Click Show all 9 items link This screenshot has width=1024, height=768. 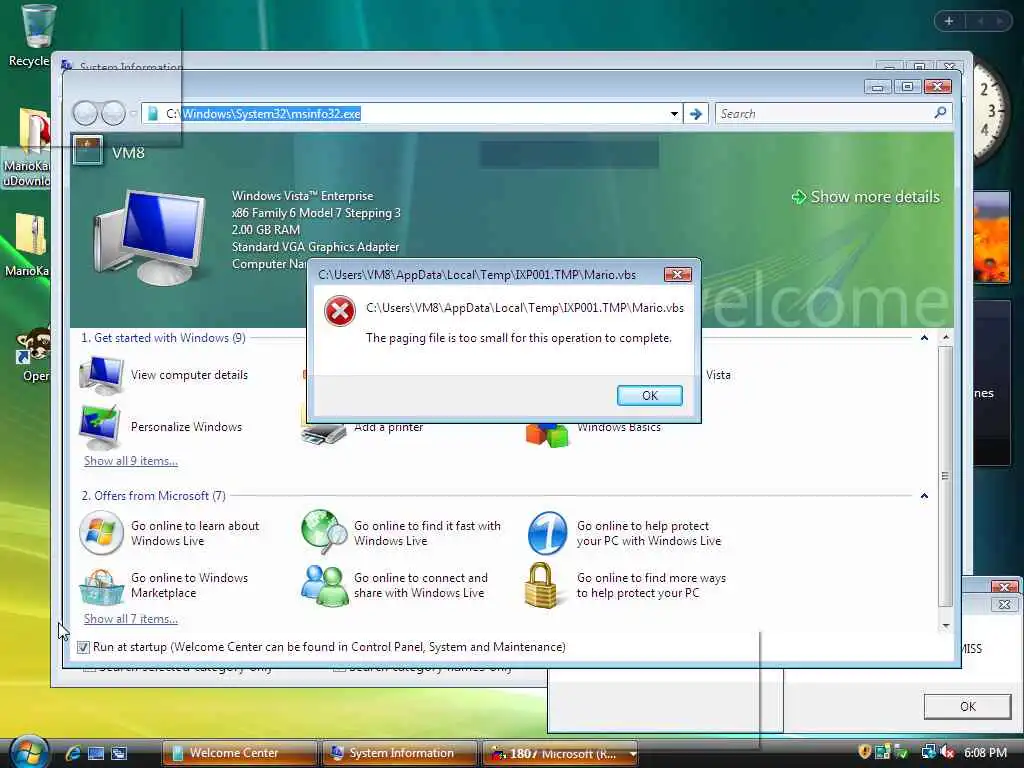(x=131, y=460)
